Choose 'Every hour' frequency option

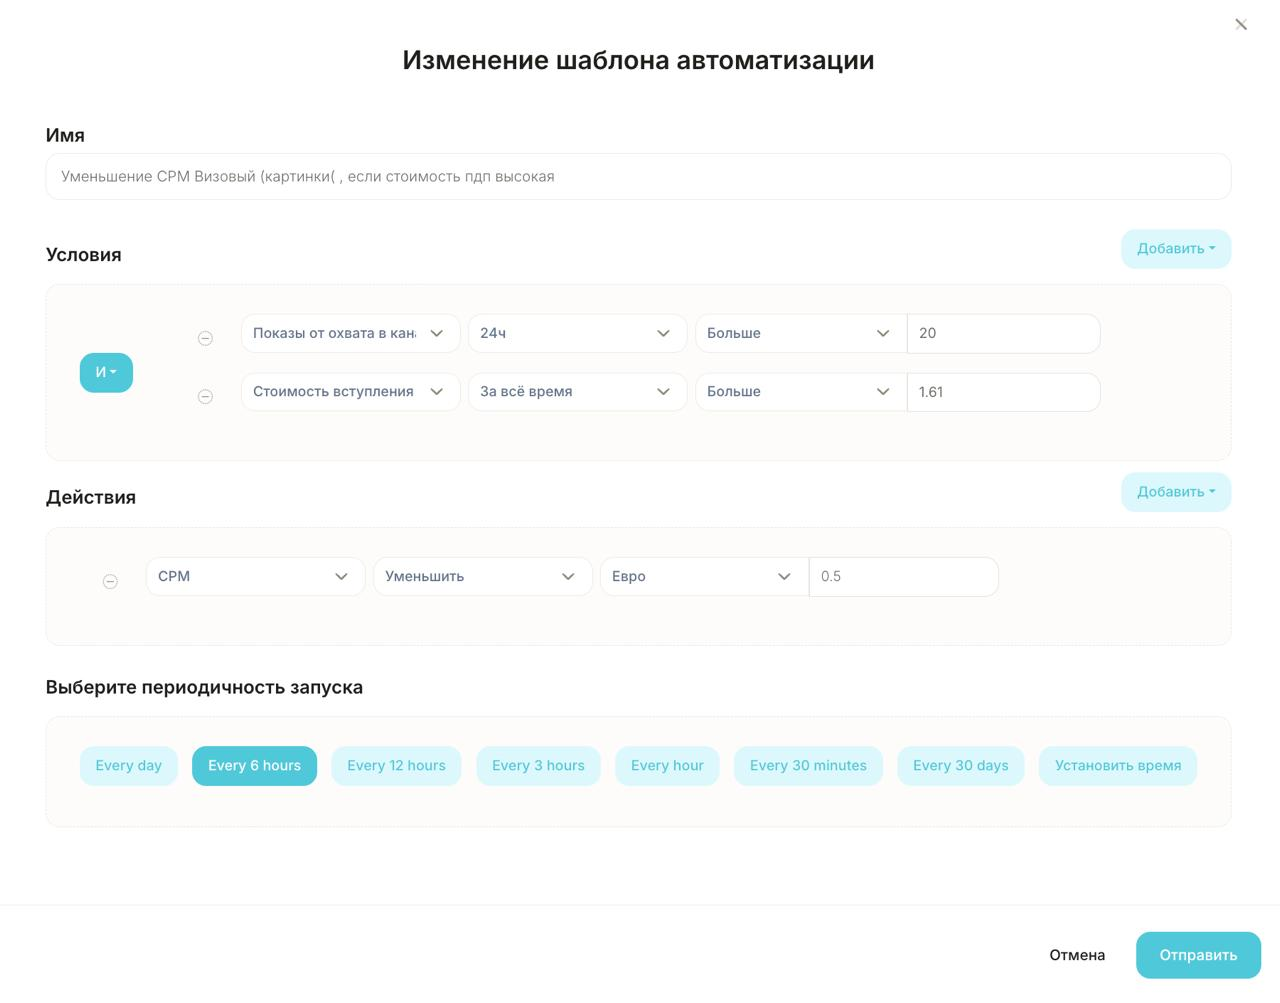point(667,766)
